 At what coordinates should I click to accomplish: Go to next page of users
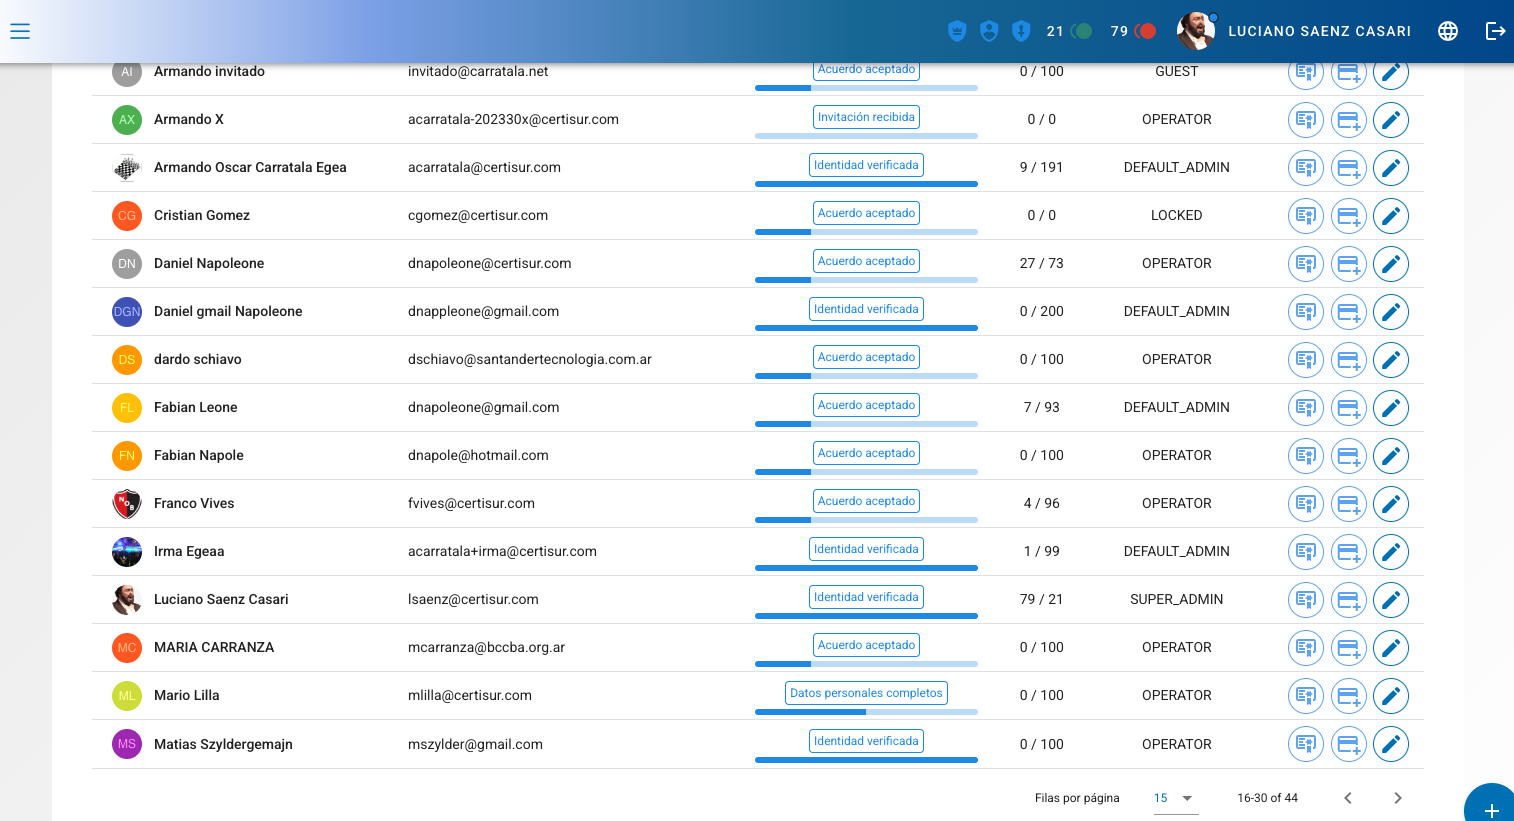(x=1397, y=798)
